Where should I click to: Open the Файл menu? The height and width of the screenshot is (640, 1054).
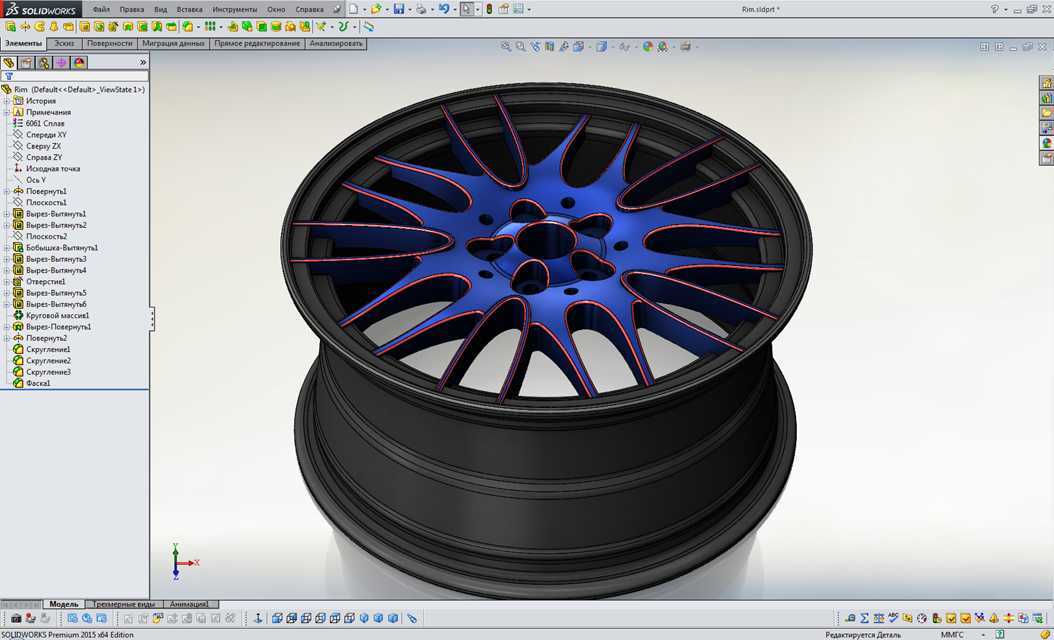click(102, 9)
